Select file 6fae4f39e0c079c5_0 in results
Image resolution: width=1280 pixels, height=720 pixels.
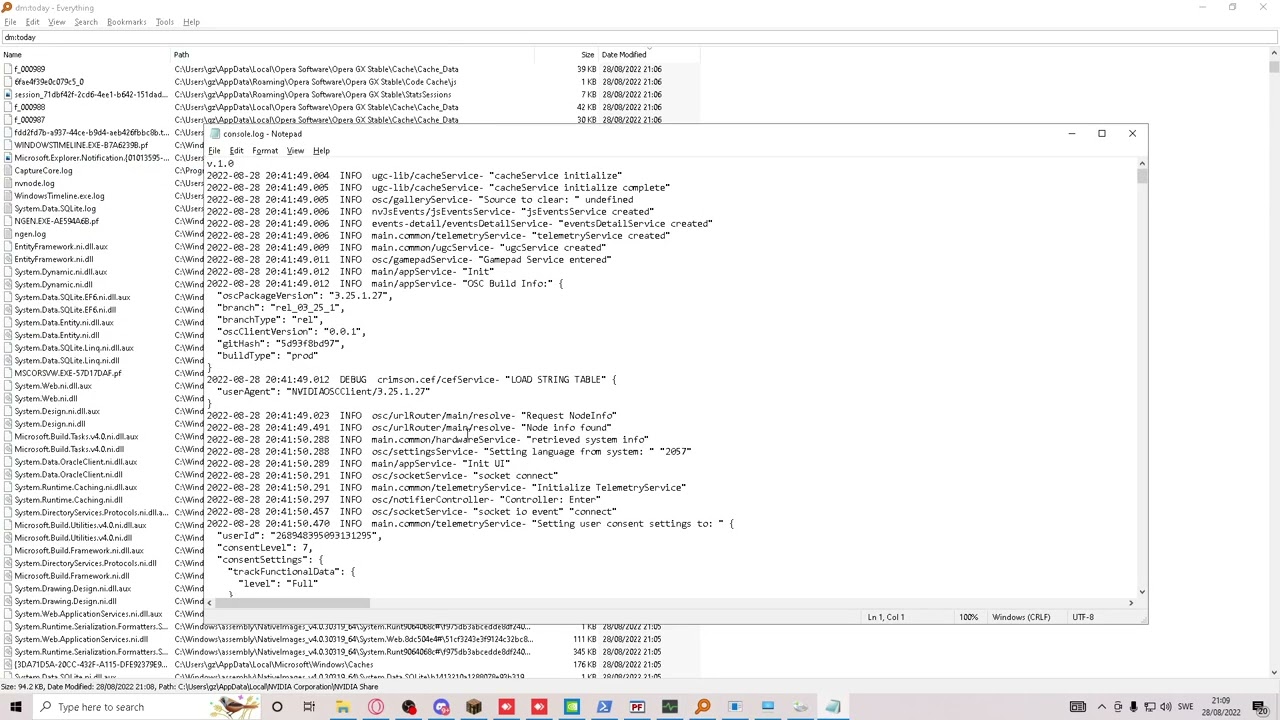49,82
